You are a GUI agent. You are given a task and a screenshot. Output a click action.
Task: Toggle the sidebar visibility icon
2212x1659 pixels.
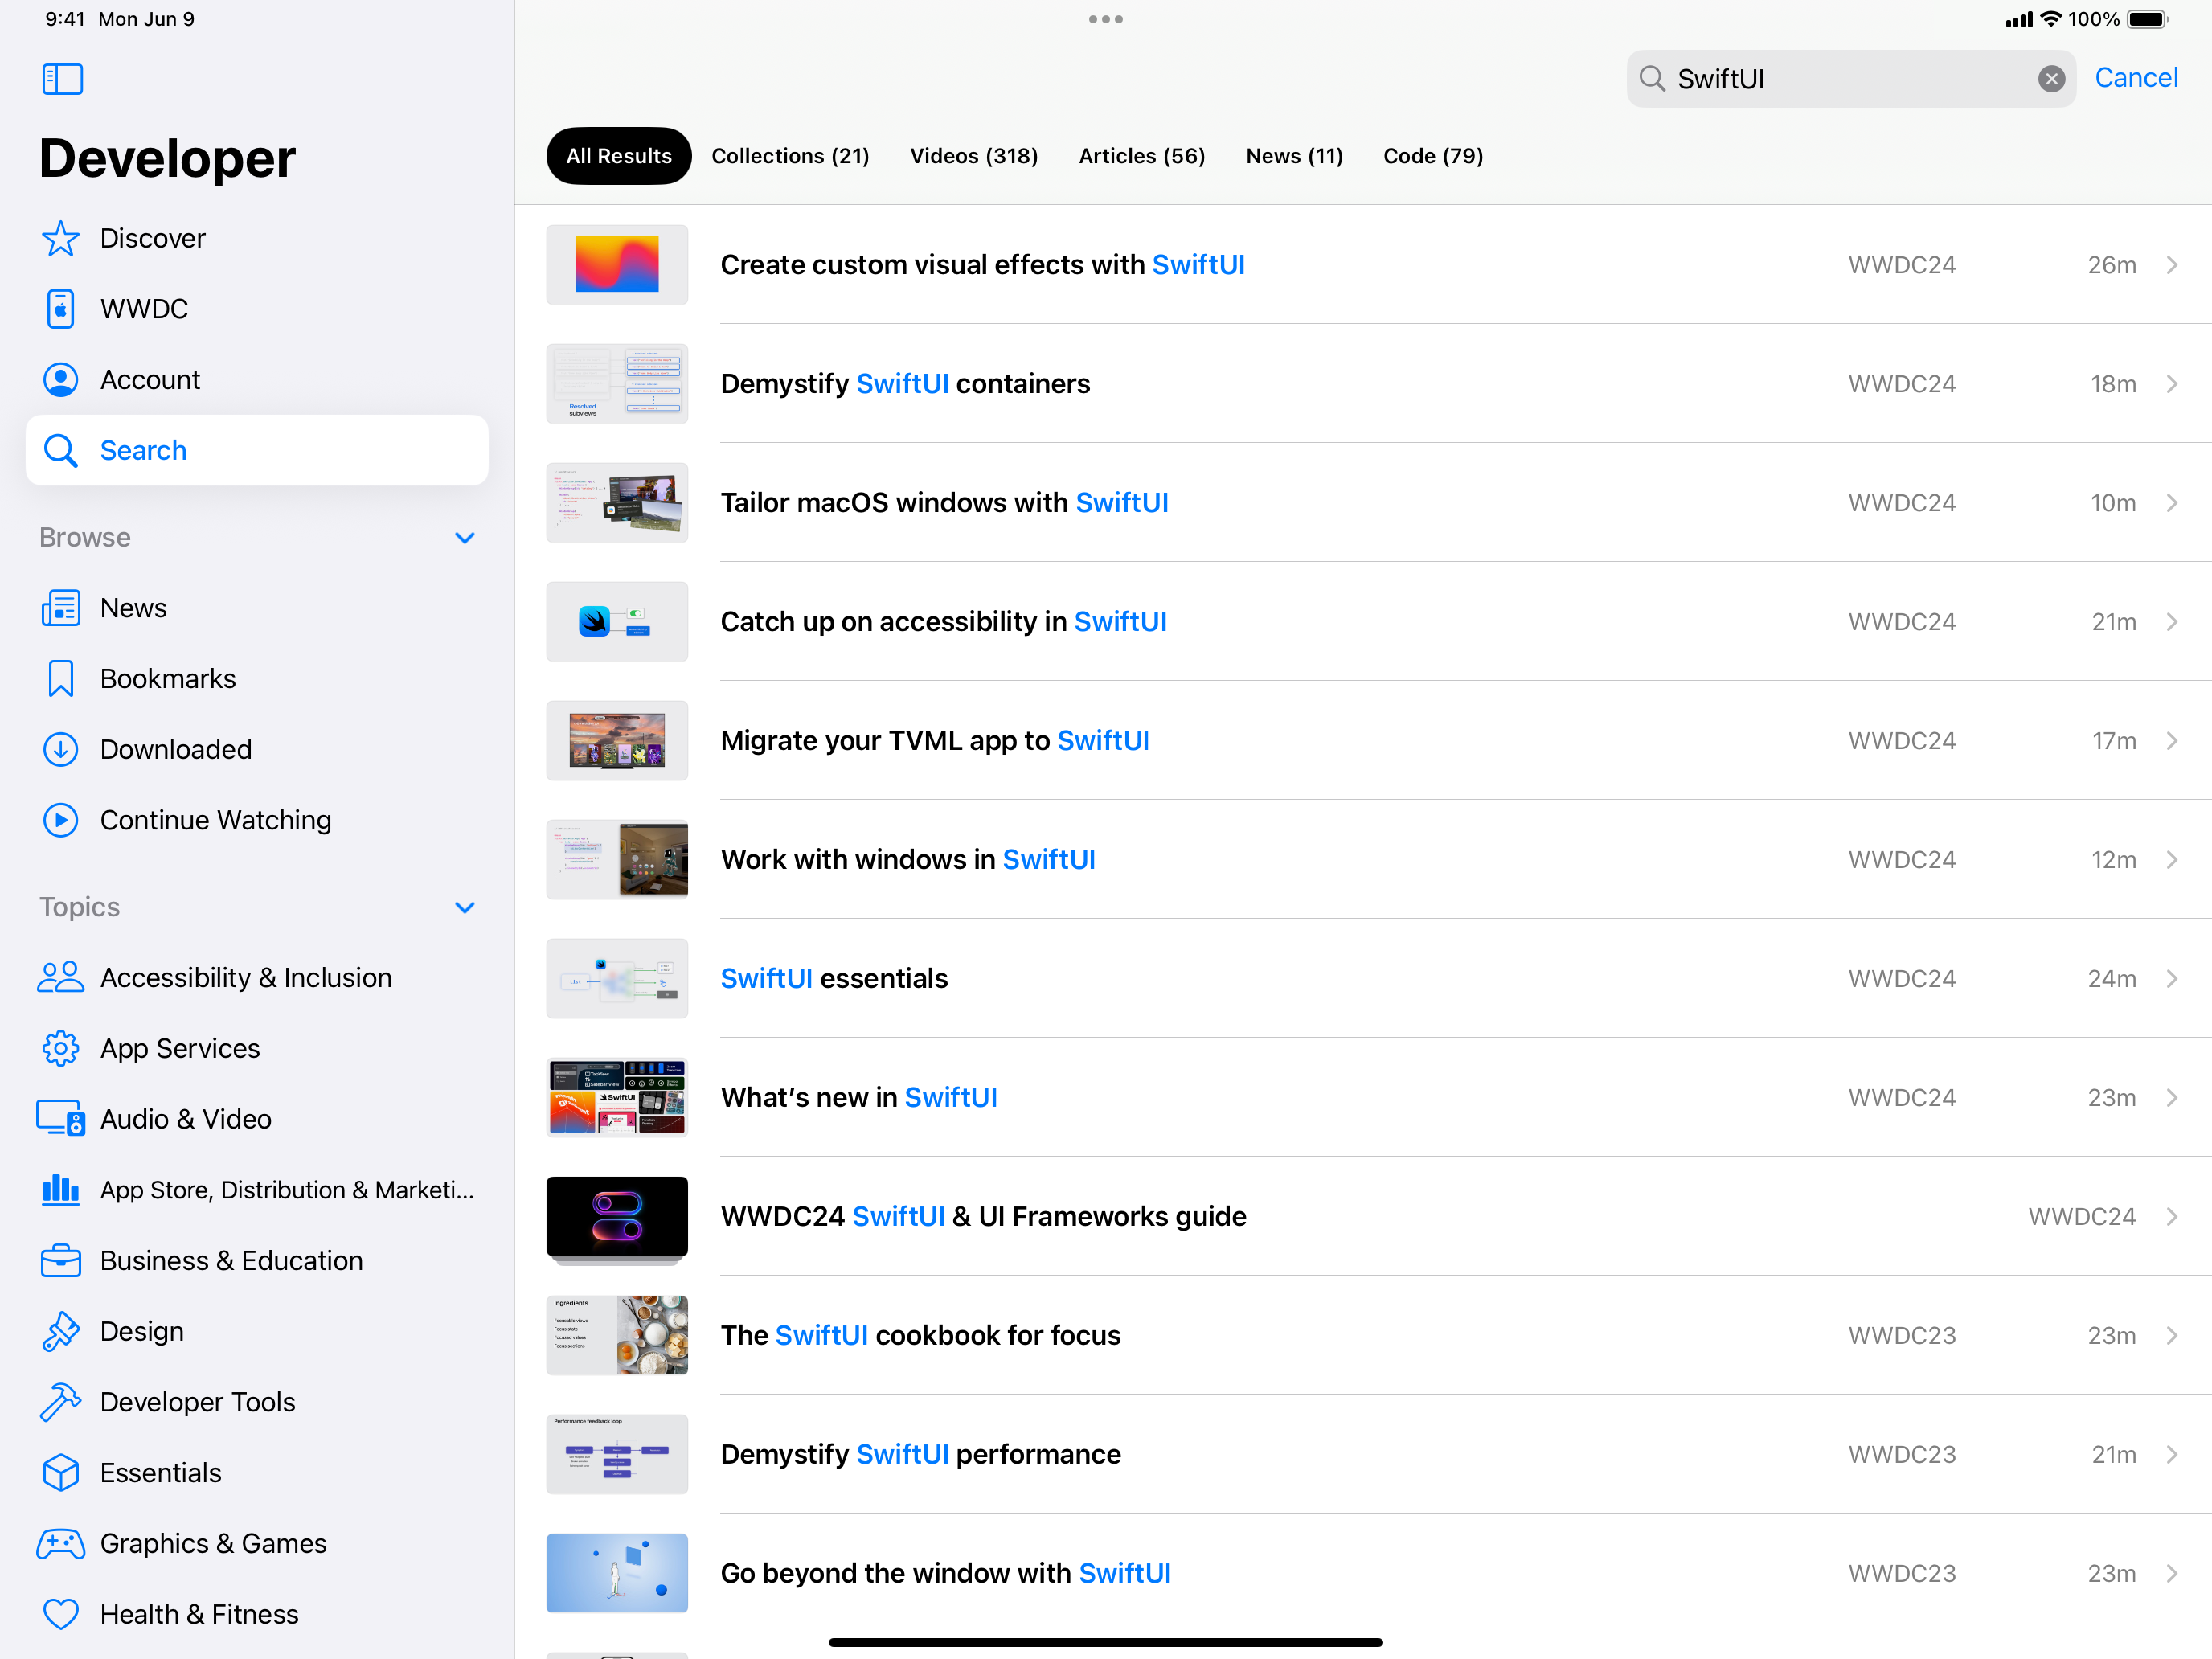(x=62, y=79)
